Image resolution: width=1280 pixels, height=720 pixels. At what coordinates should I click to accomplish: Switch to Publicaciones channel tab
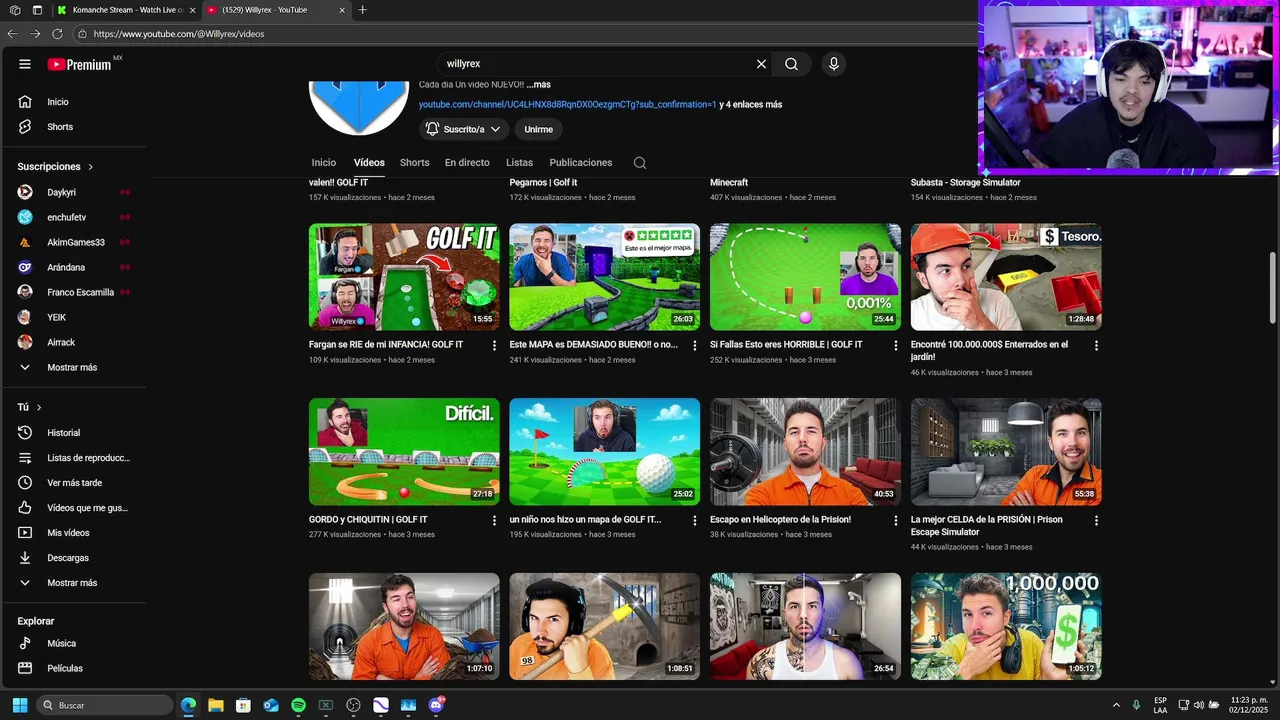pos(580,162)
